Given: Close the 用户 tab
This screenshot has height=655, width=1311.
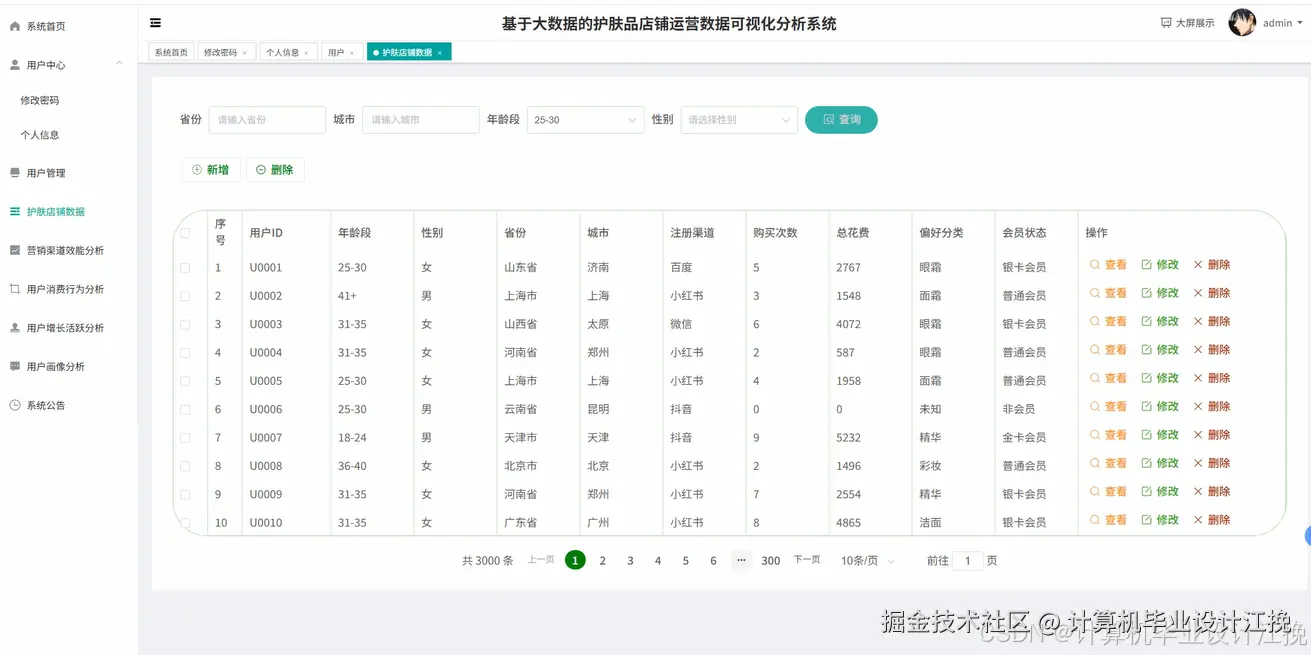Looking at the screenshot, I should pyautogui.click(x=351, y=53).
